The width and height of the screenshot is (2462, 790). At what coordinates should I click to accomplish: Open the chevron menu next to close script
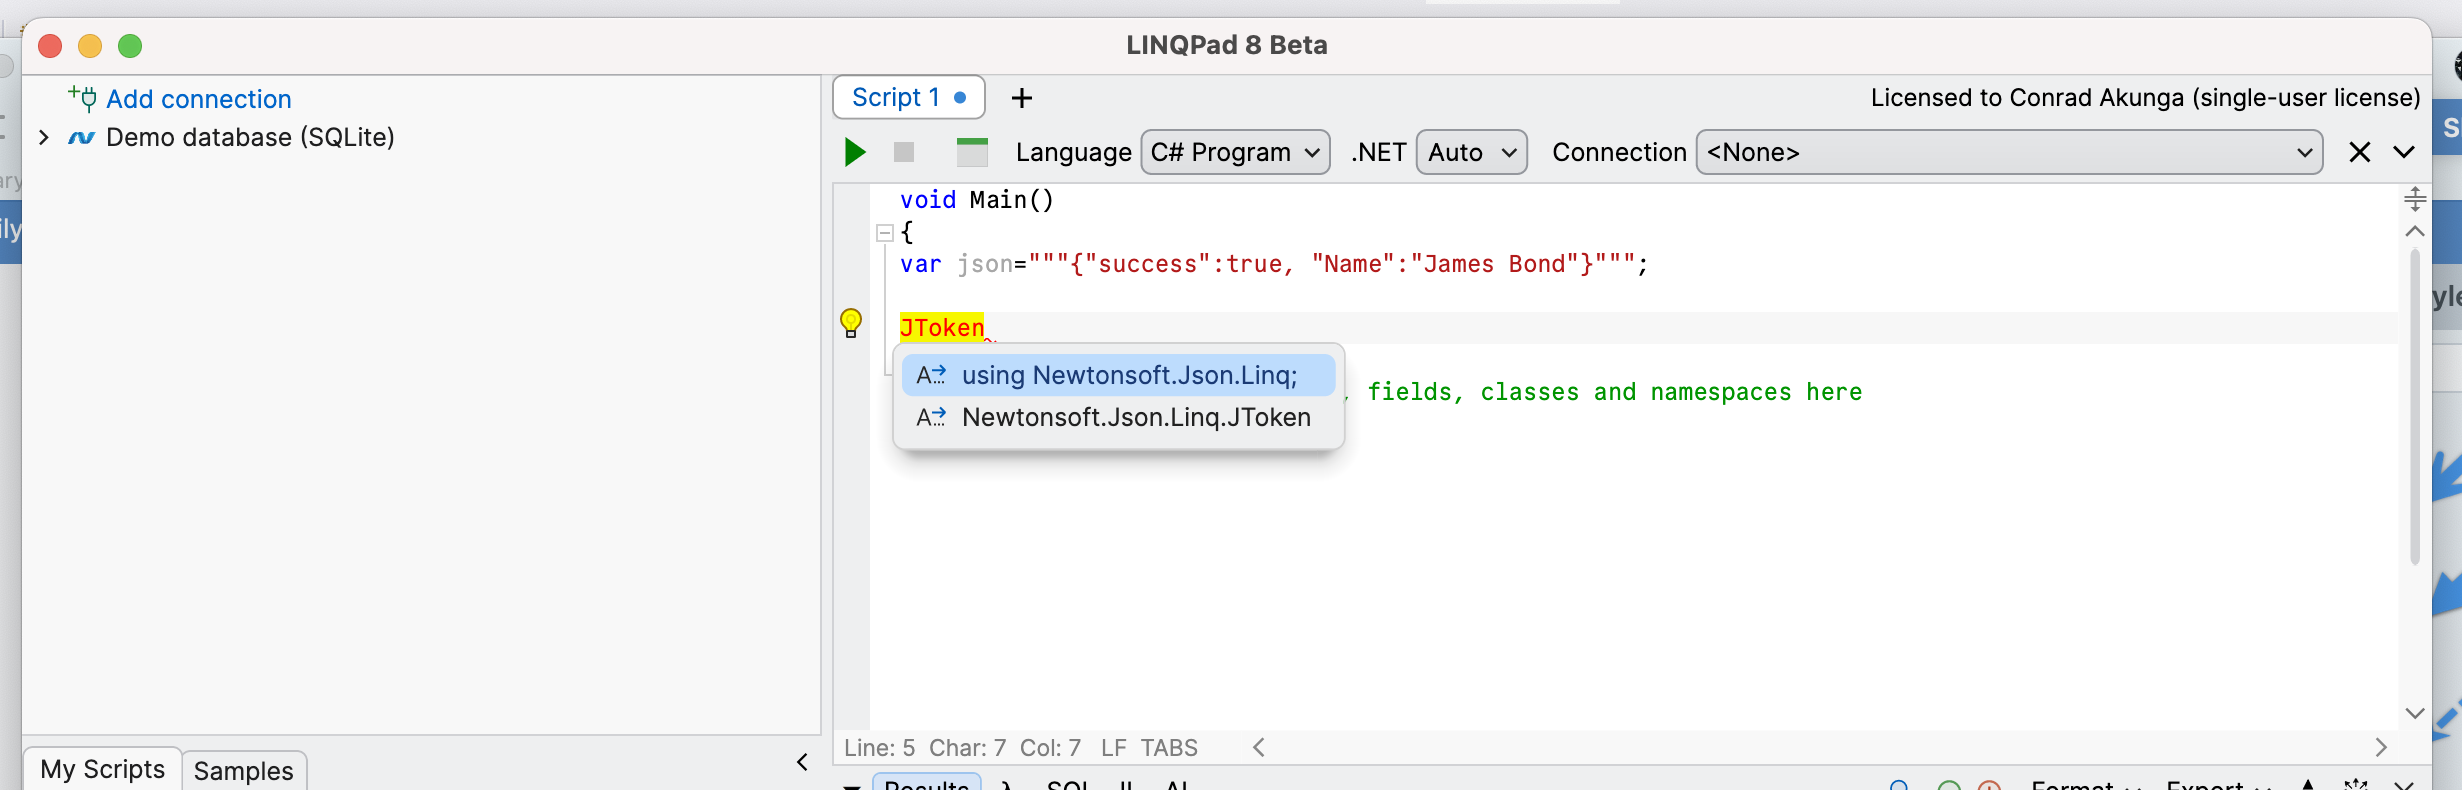tap(2404, 152)
